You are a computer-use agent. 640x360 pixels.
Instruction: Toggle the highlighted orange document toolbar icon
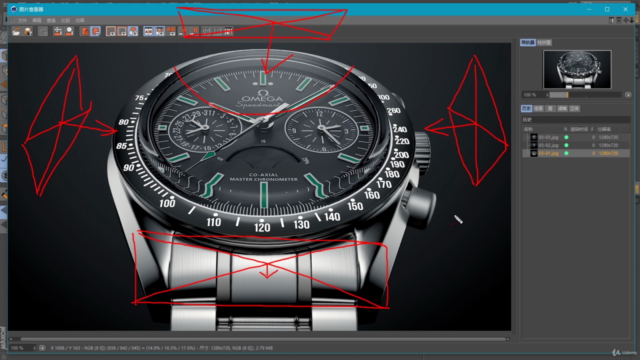pyautogui.click(x=96, y=31)
